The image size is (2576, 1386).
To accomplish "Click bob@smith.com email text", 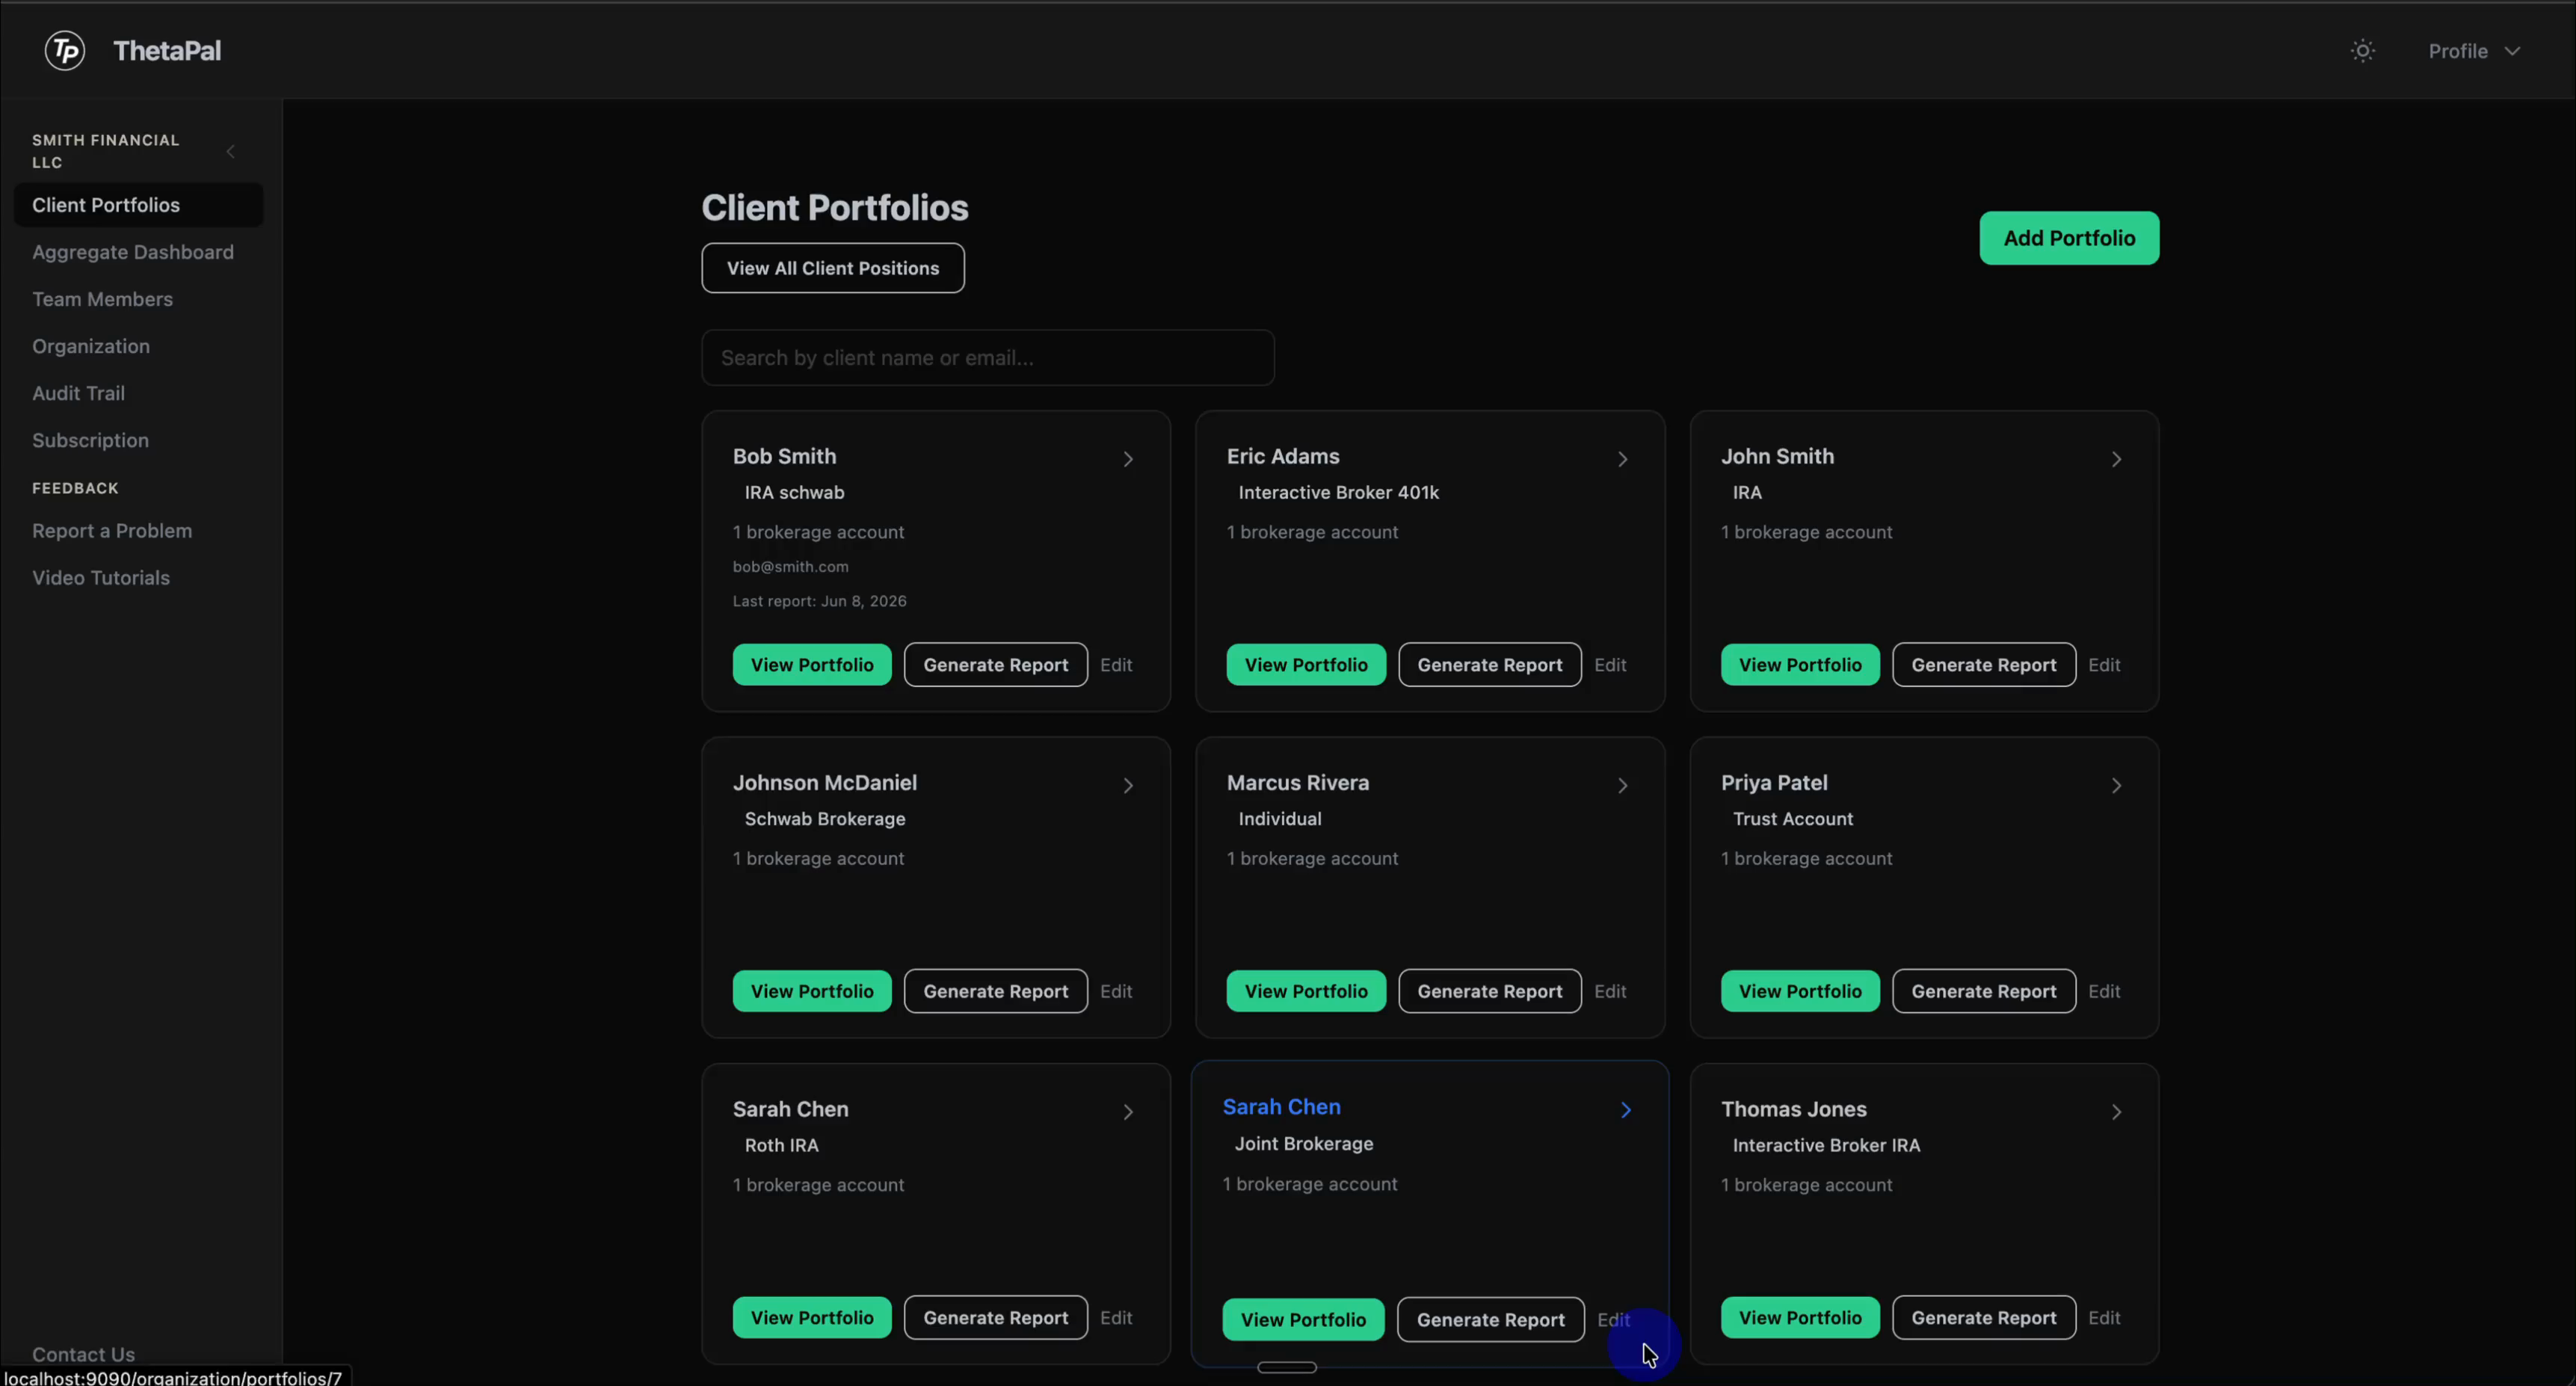I will (x=790, y=566).
